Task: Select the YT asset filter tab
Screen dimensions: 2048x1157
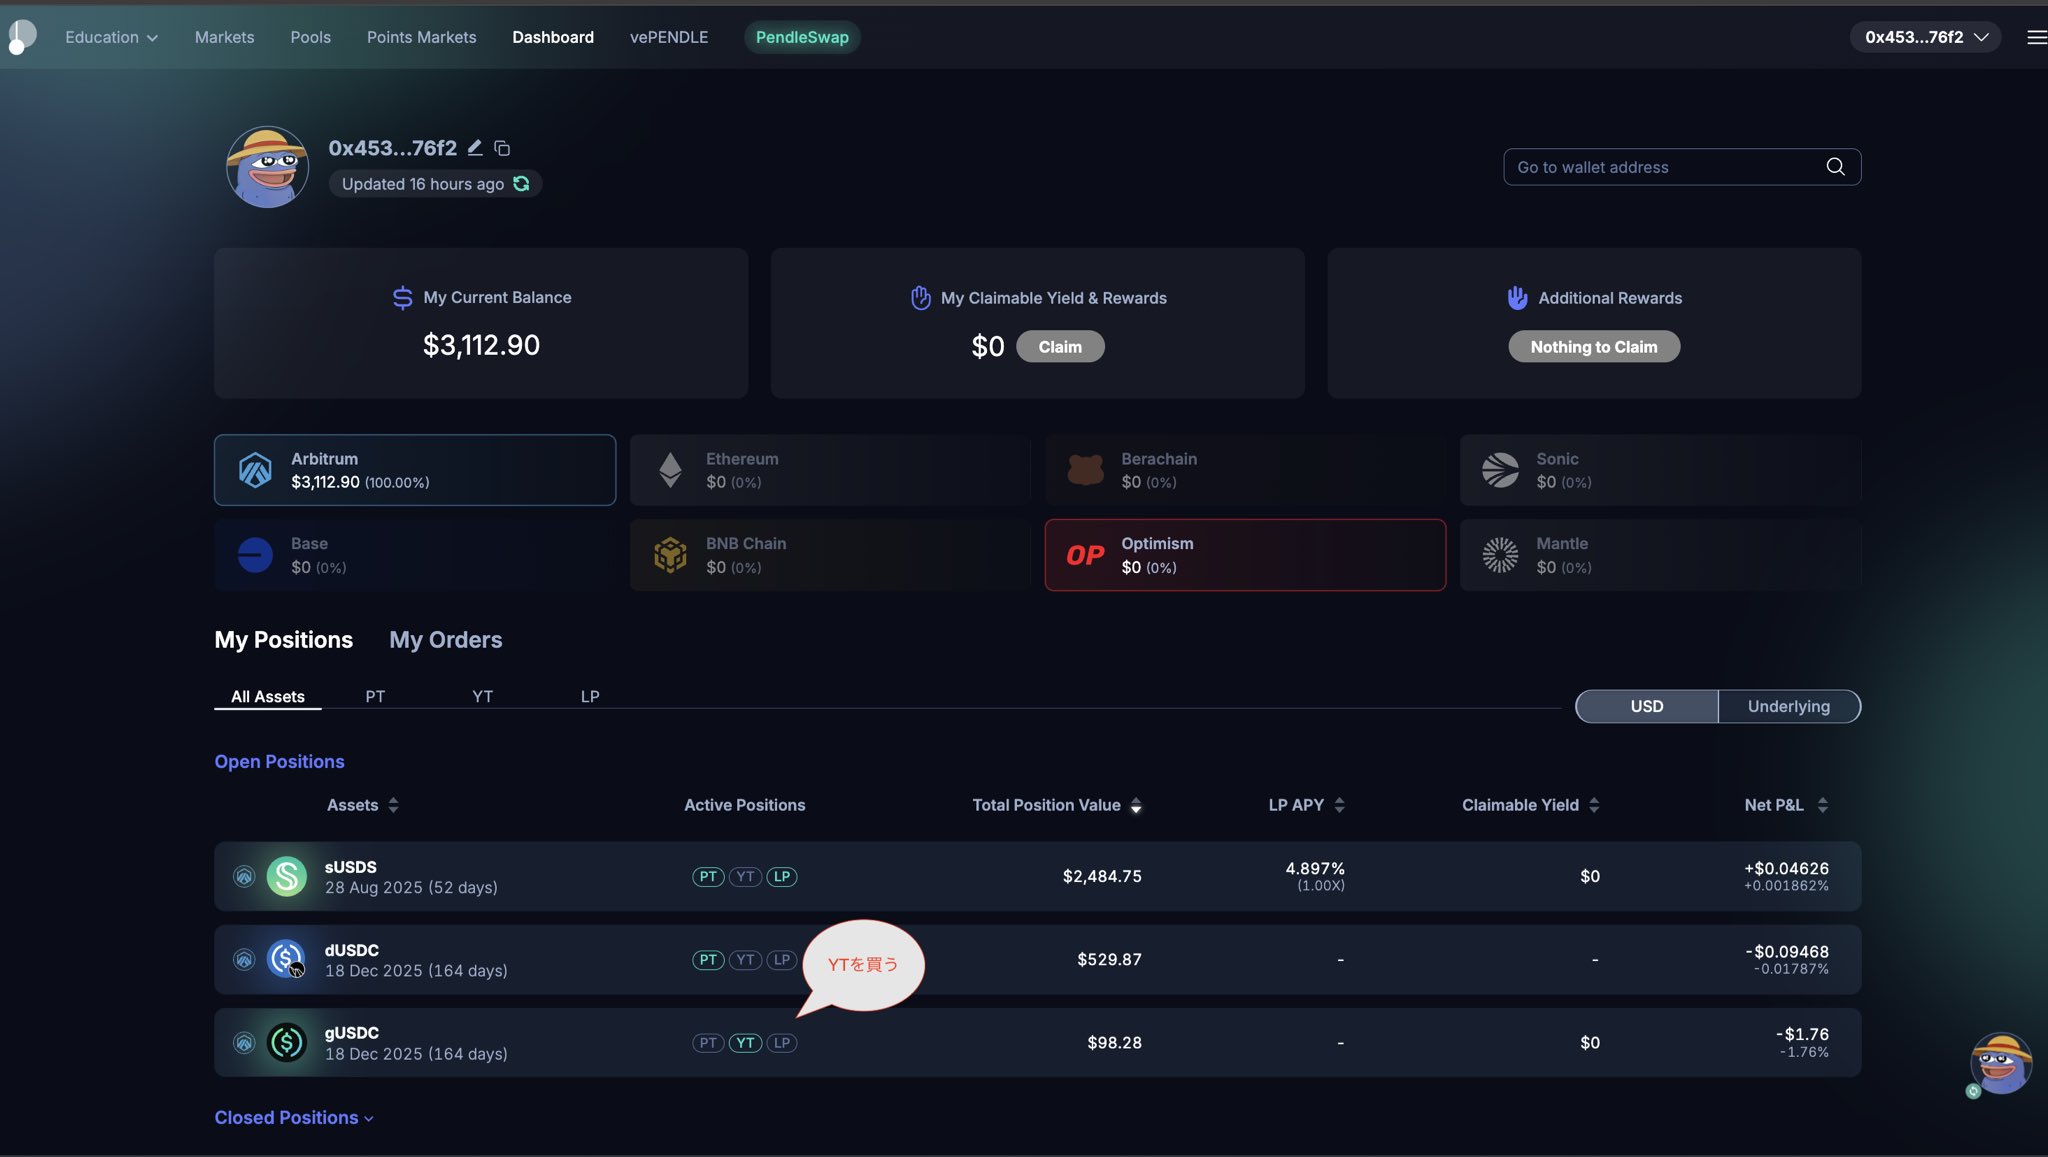Action: click(x=482, y=696)
